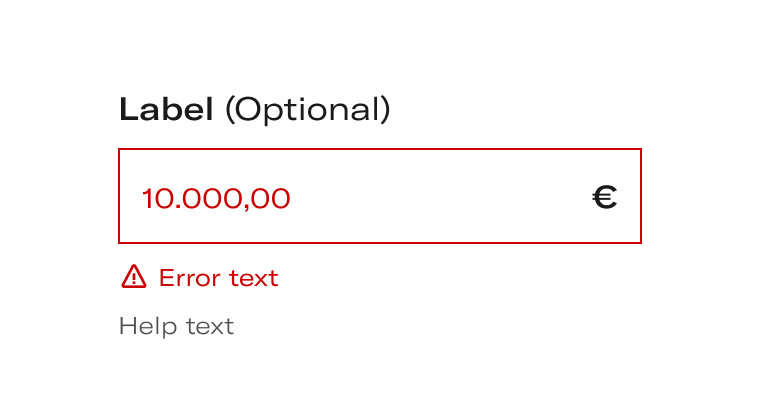Select the field labeled Label (Optional)
Image resolution: width=762 pixels, height=416 pixels.
click(380, 196)
